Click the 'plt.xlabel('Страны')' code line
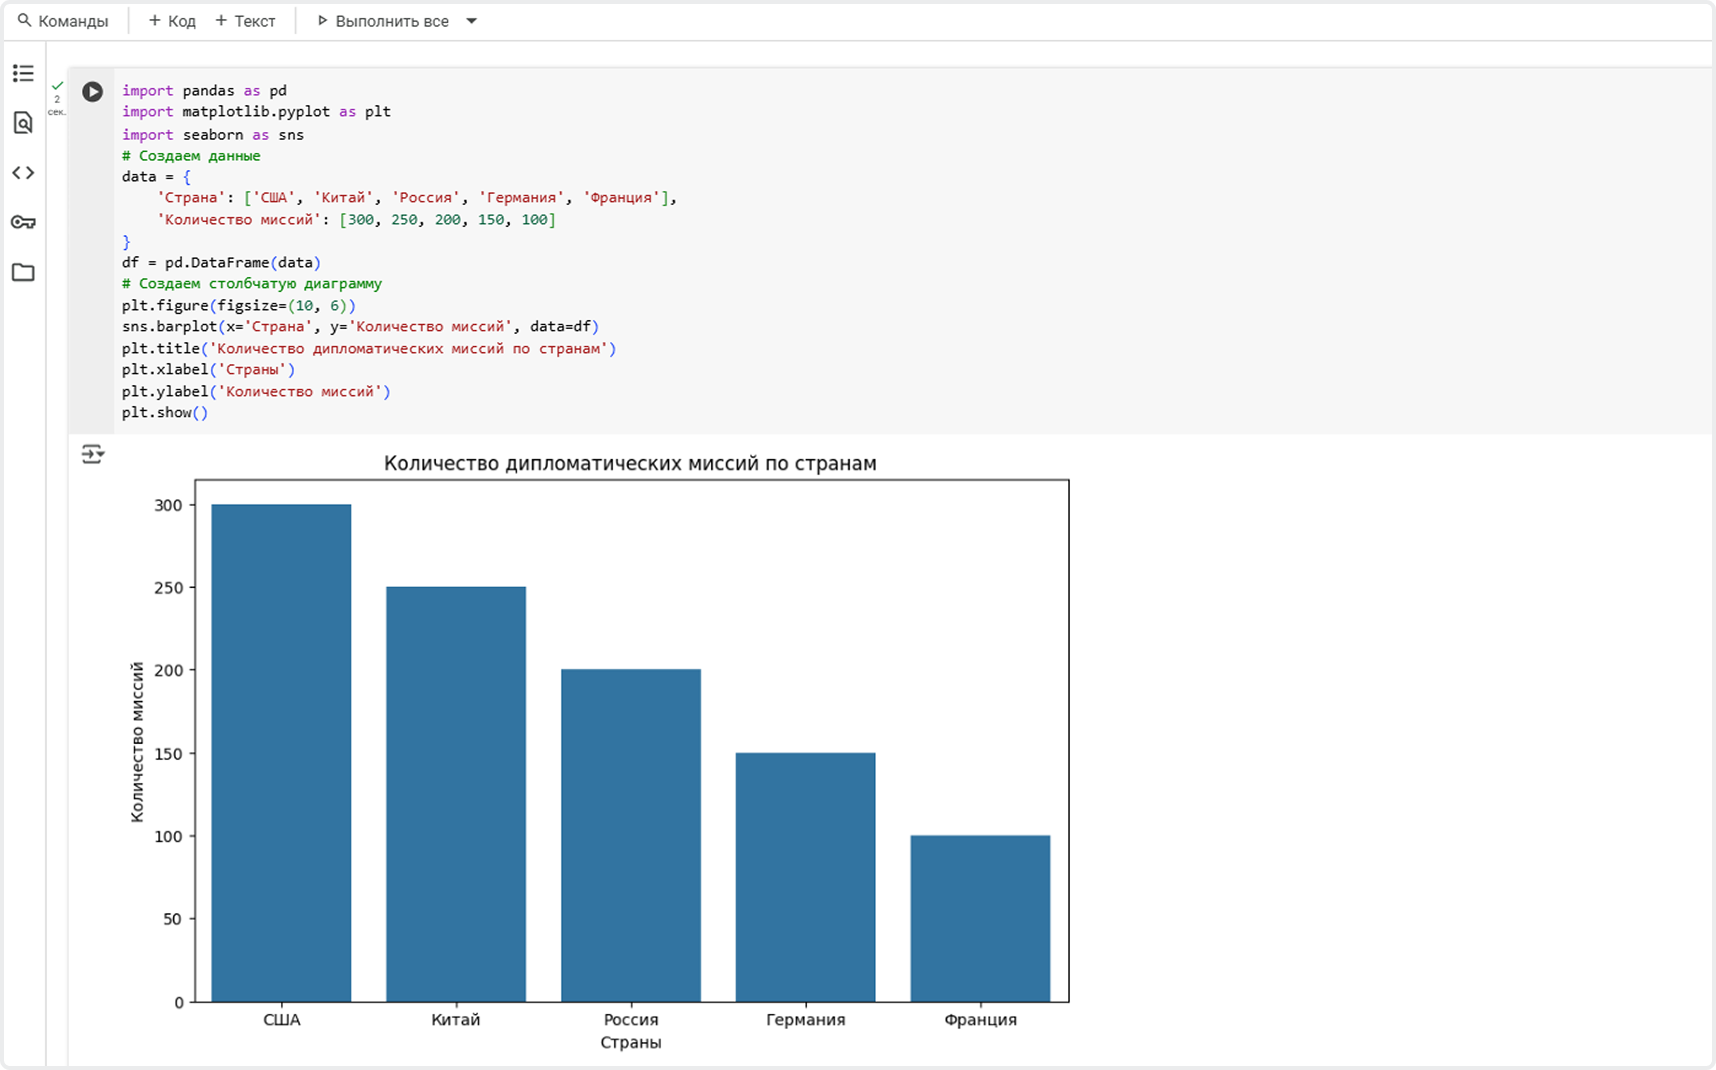The width and height of the screenshot is (1716, 1070). (x=208, y=369)
